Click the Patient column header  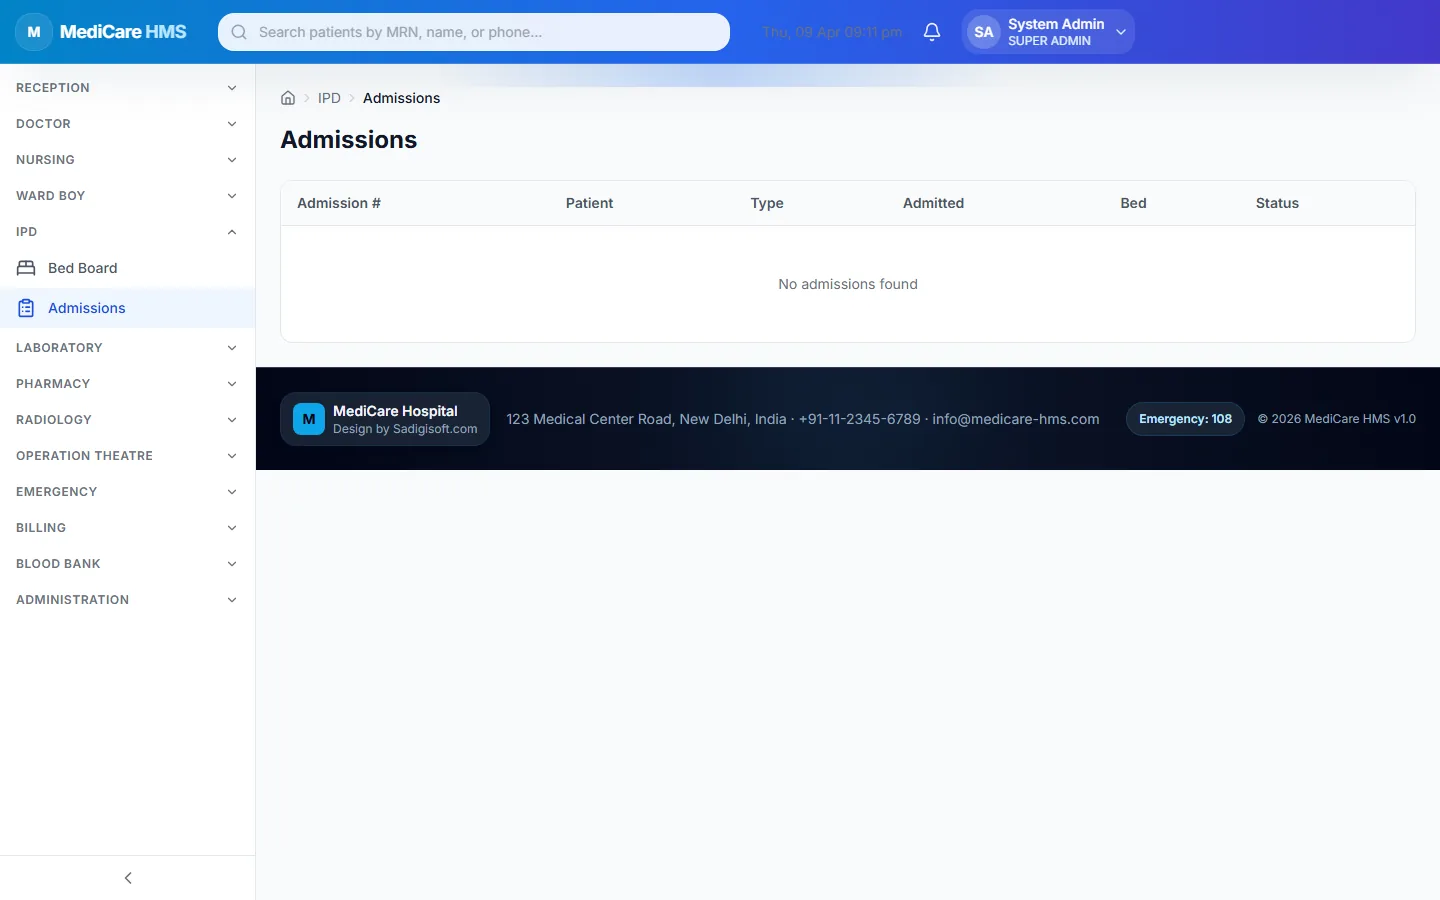[x=589, y=203]
